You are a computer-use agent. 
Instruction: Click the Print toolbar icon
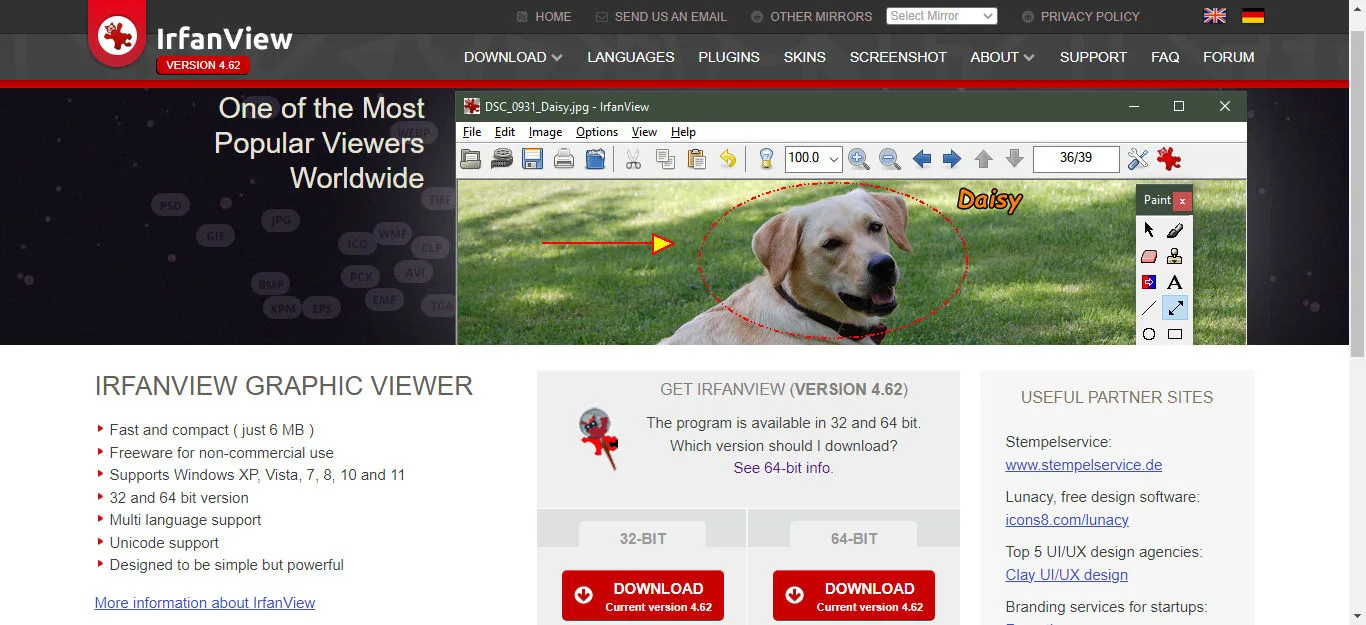[x=564, y=158]
